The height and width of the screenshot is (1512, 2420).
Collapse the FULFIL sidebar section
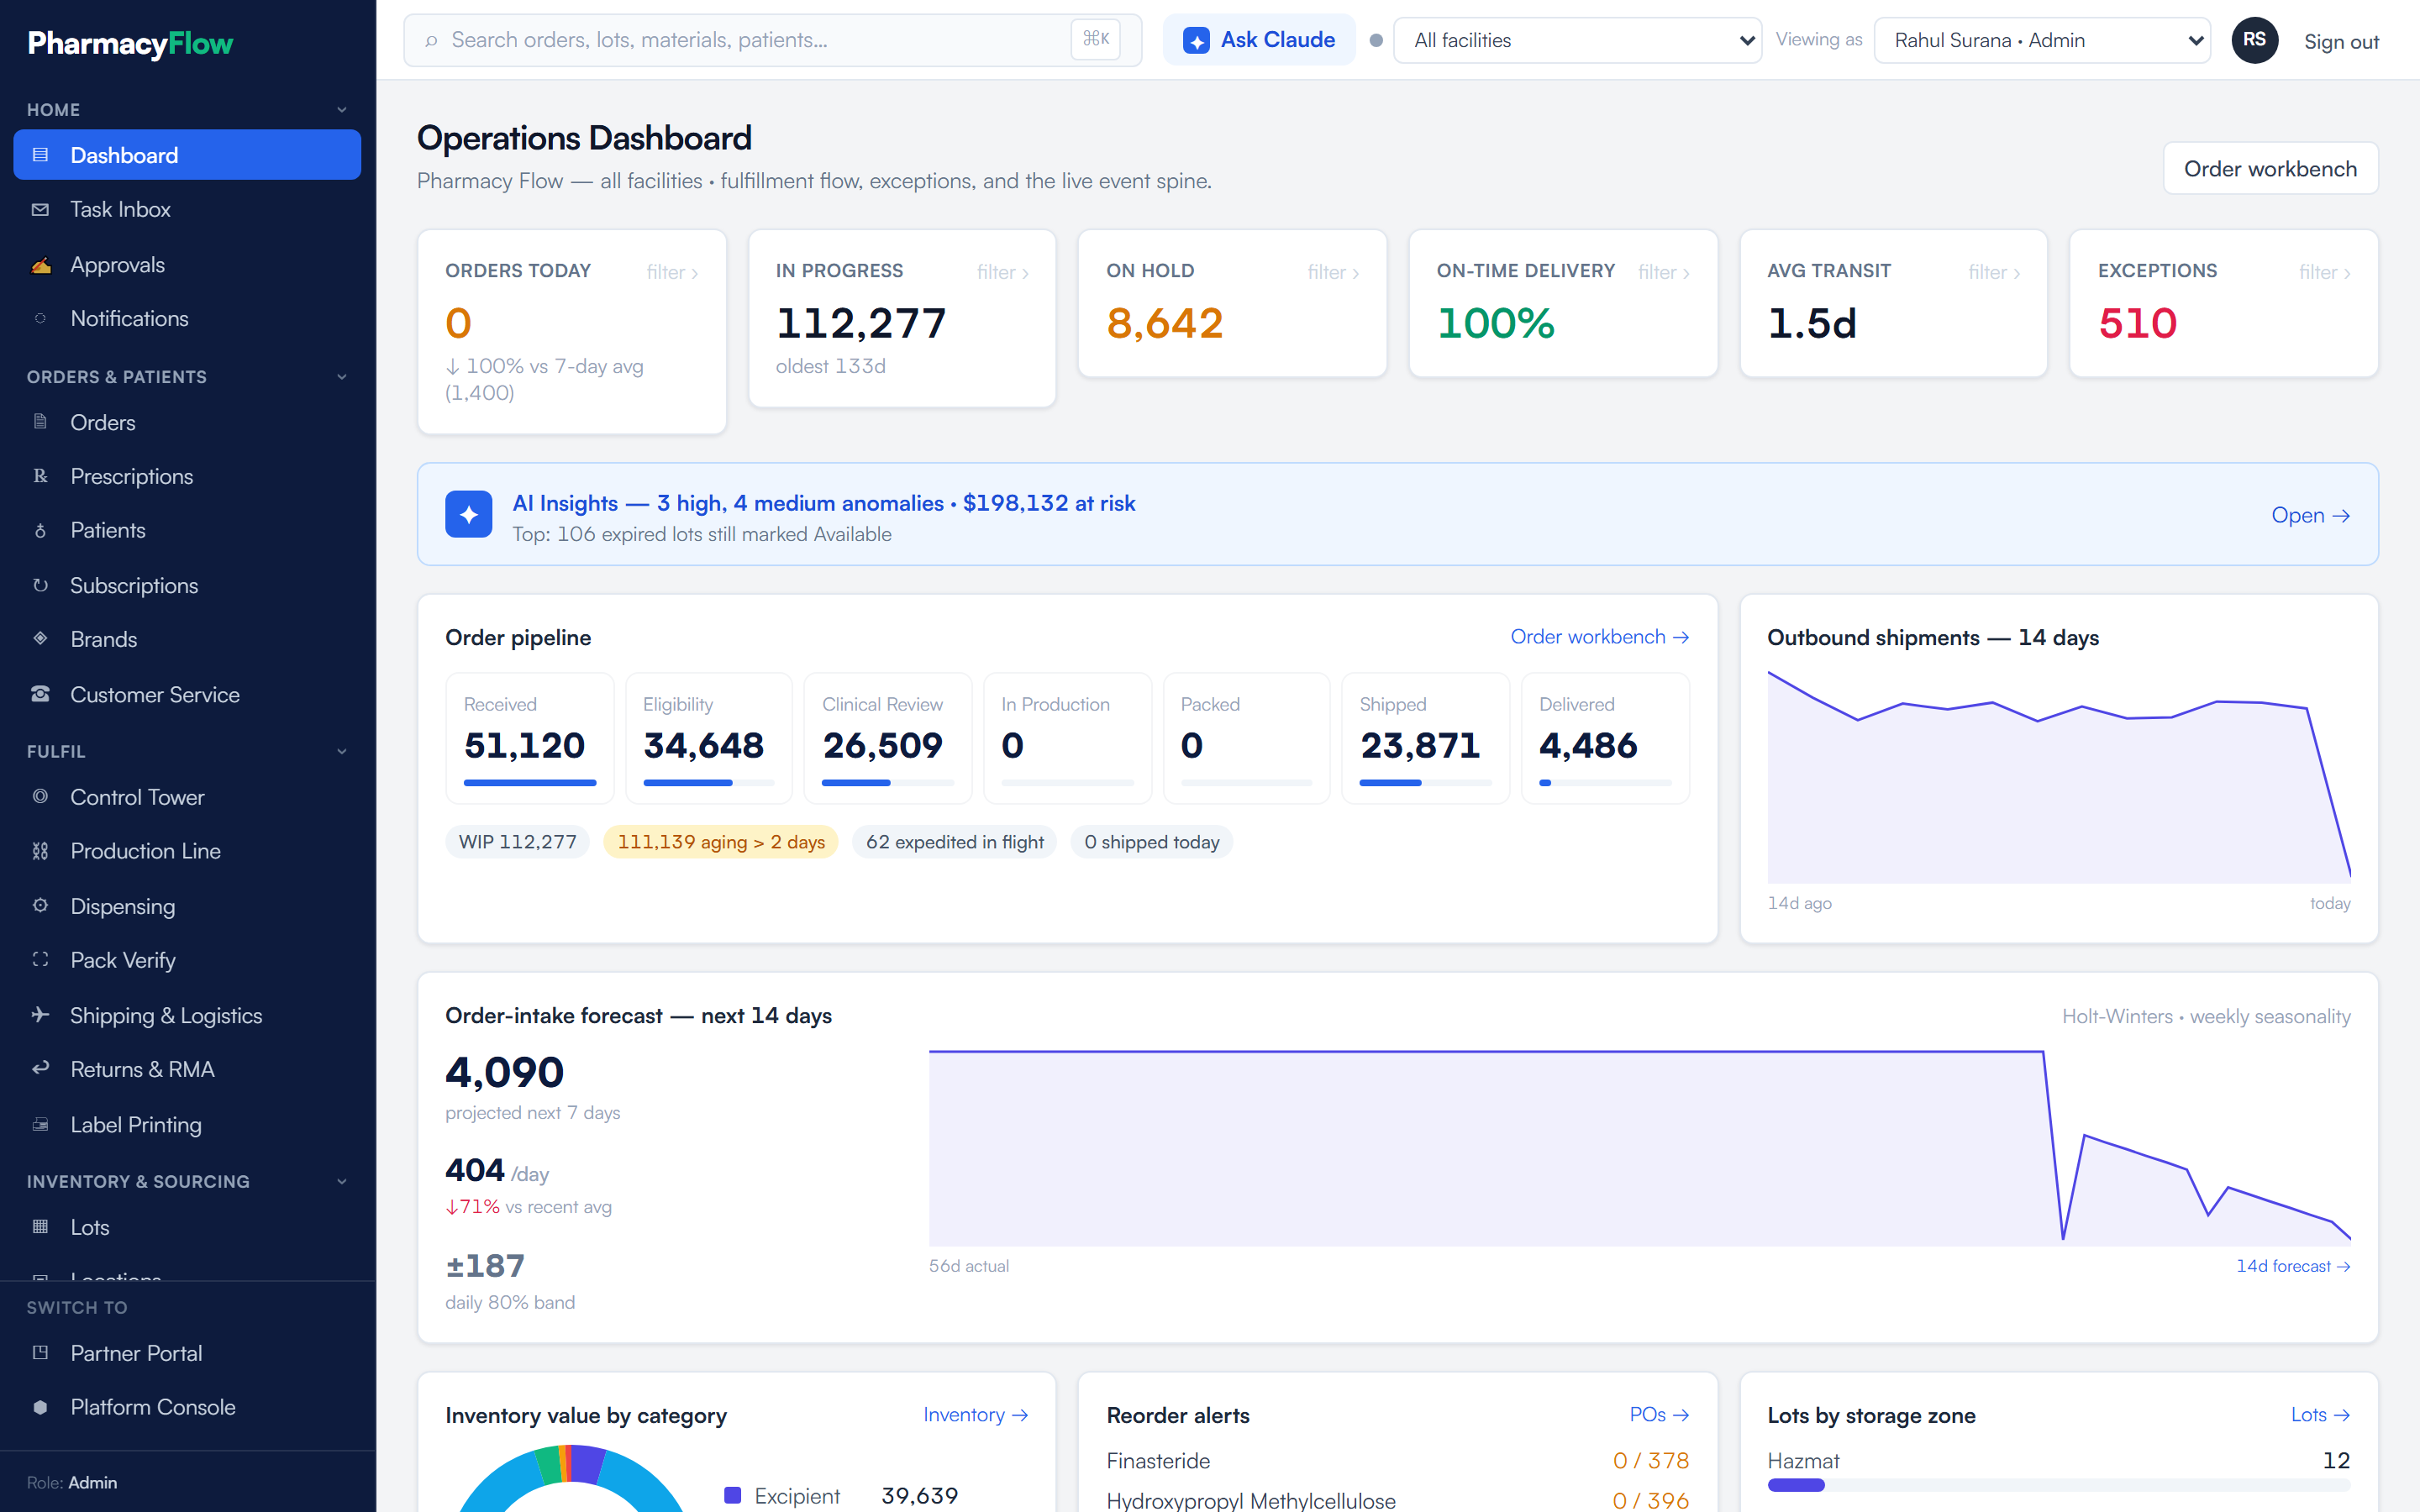click(342, 751)
